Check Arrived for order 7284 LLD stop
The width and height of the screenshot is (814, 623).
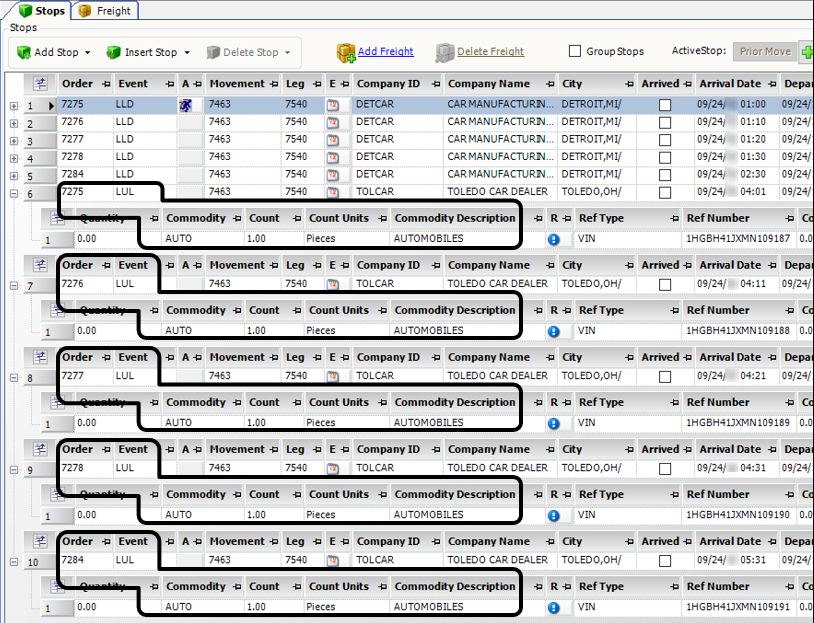point(664,175)
